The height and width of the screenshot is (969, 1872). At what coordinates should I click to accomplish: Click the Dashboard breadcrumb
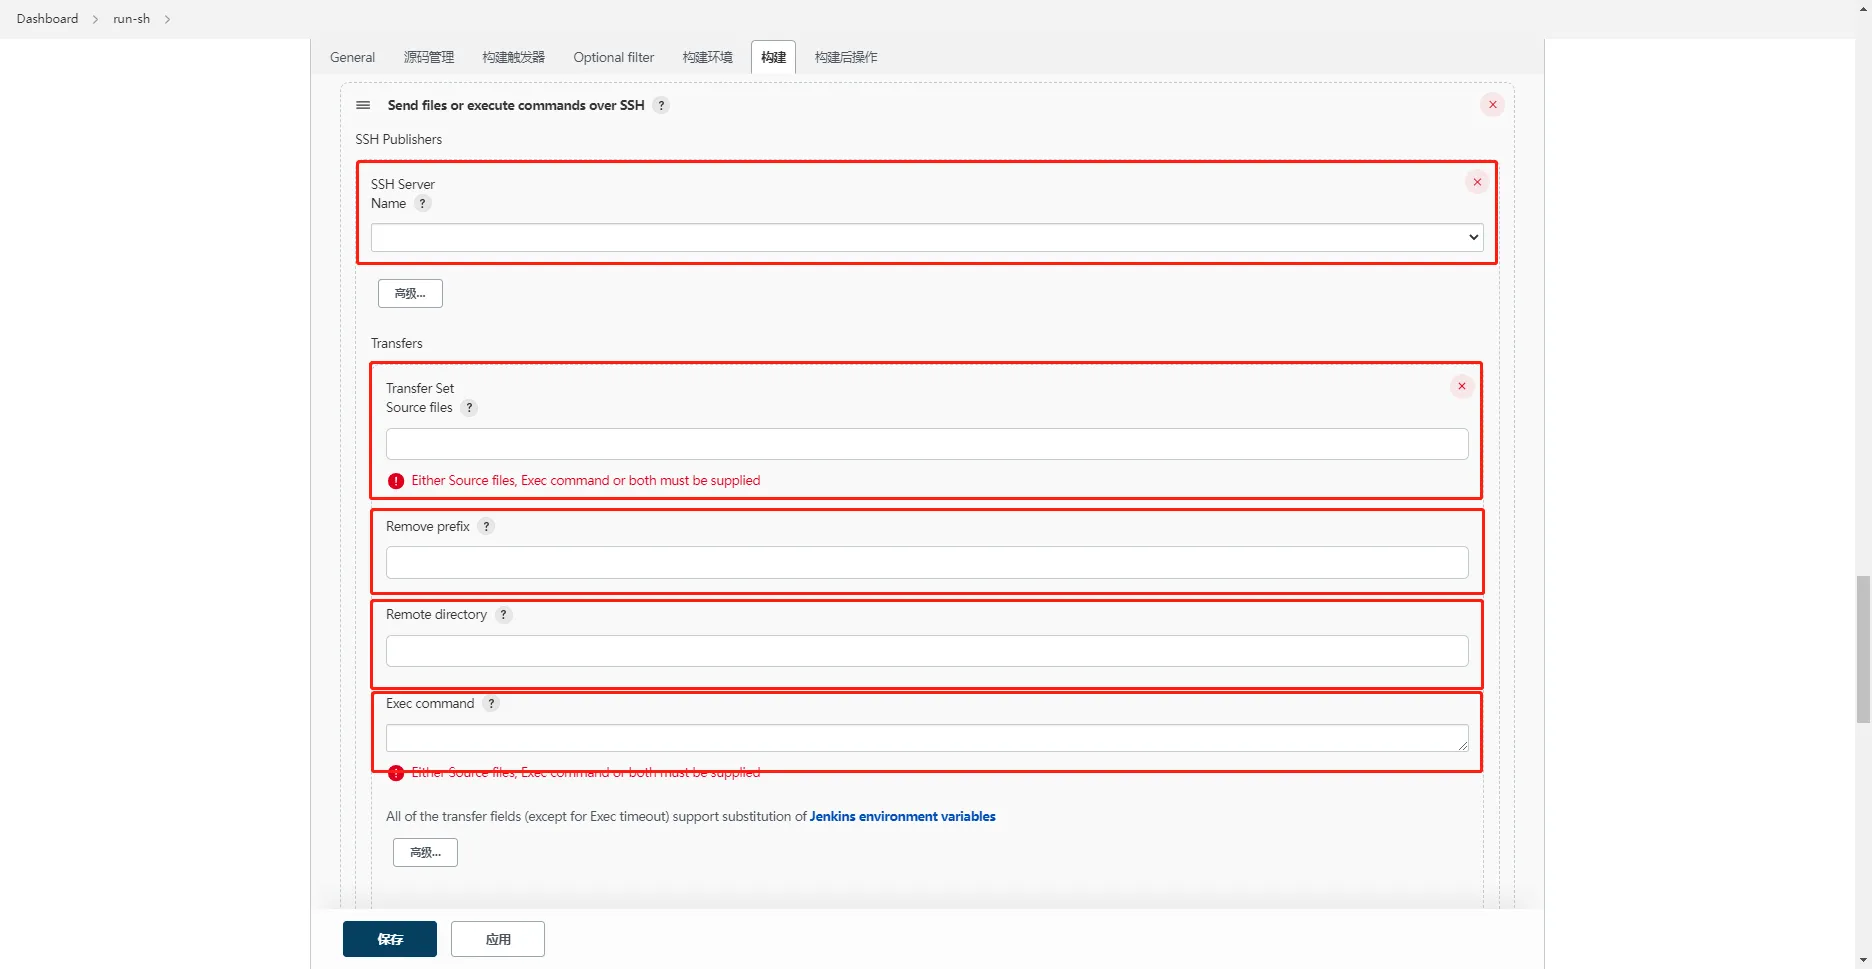[x=47, y=19]
